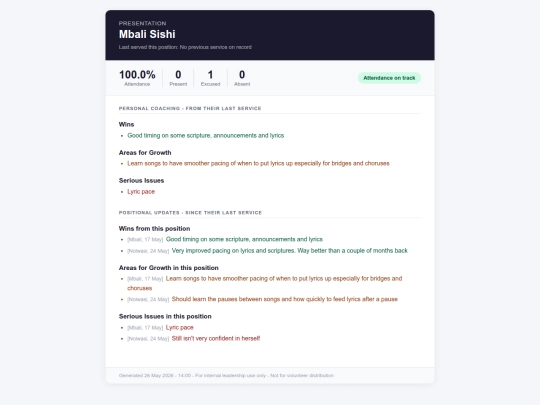Click the Good timing on scripture win

(x=206, y=135)
